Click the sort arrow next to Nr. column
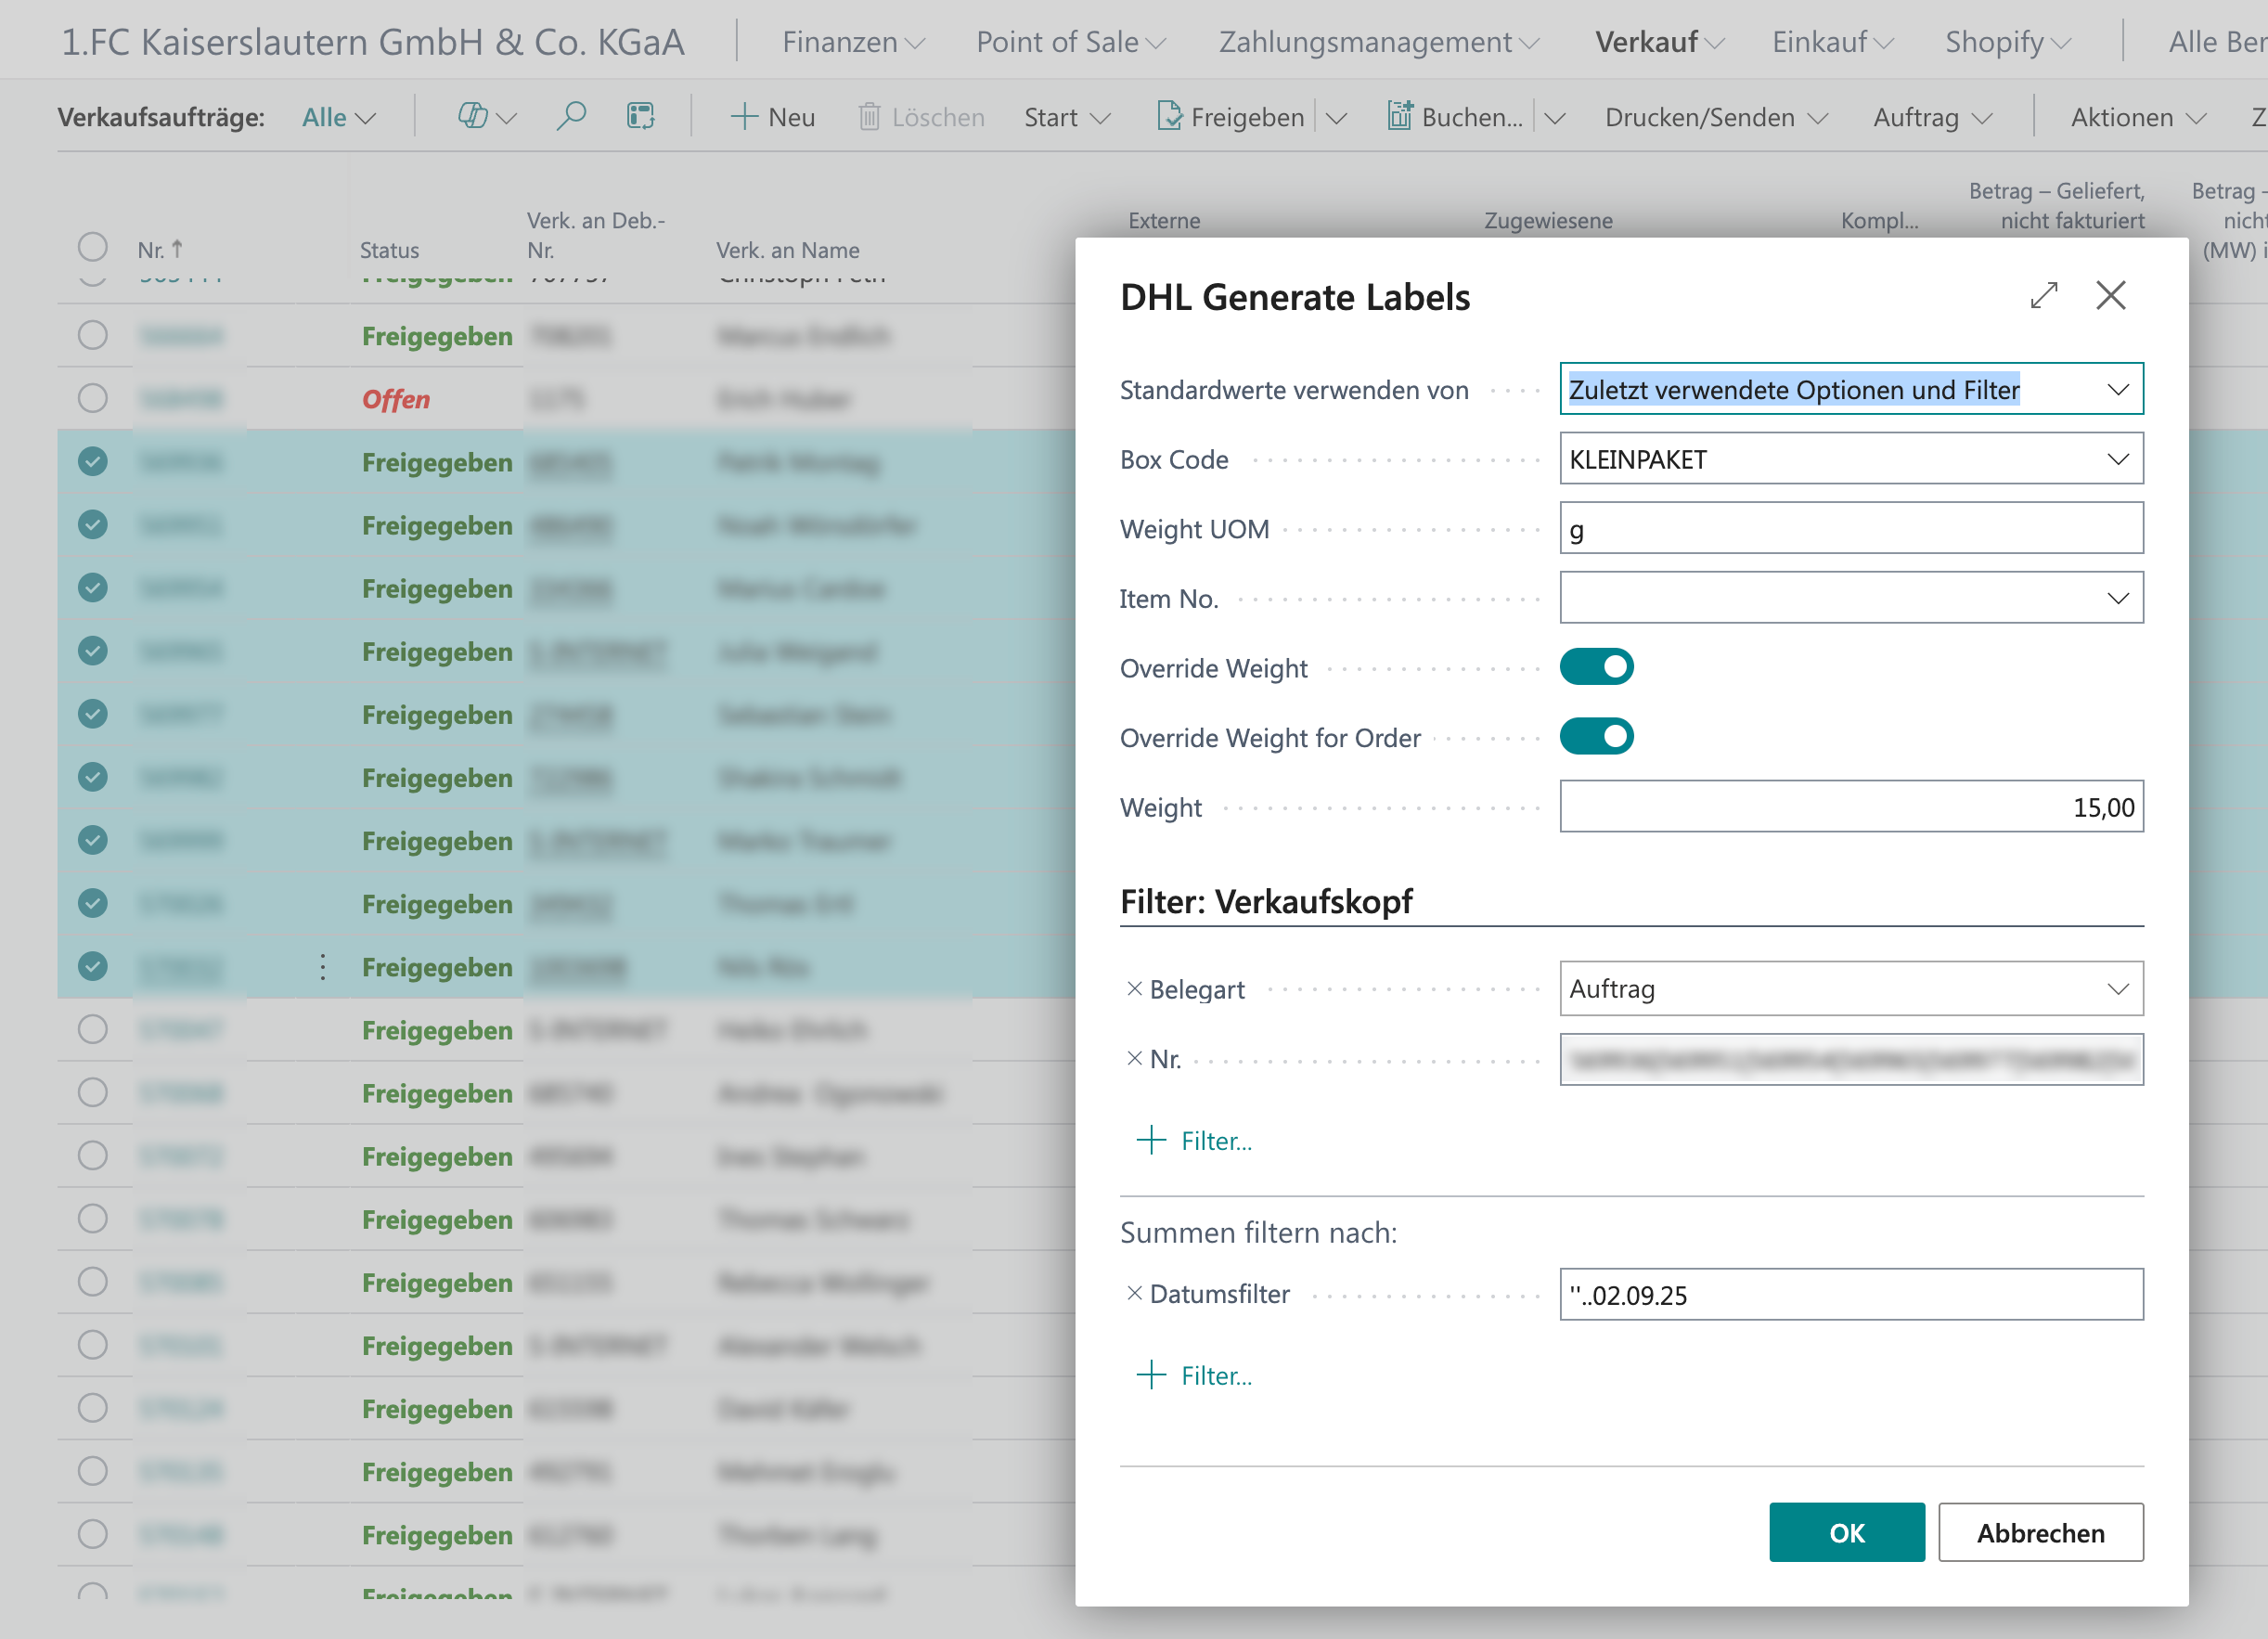 177,249
